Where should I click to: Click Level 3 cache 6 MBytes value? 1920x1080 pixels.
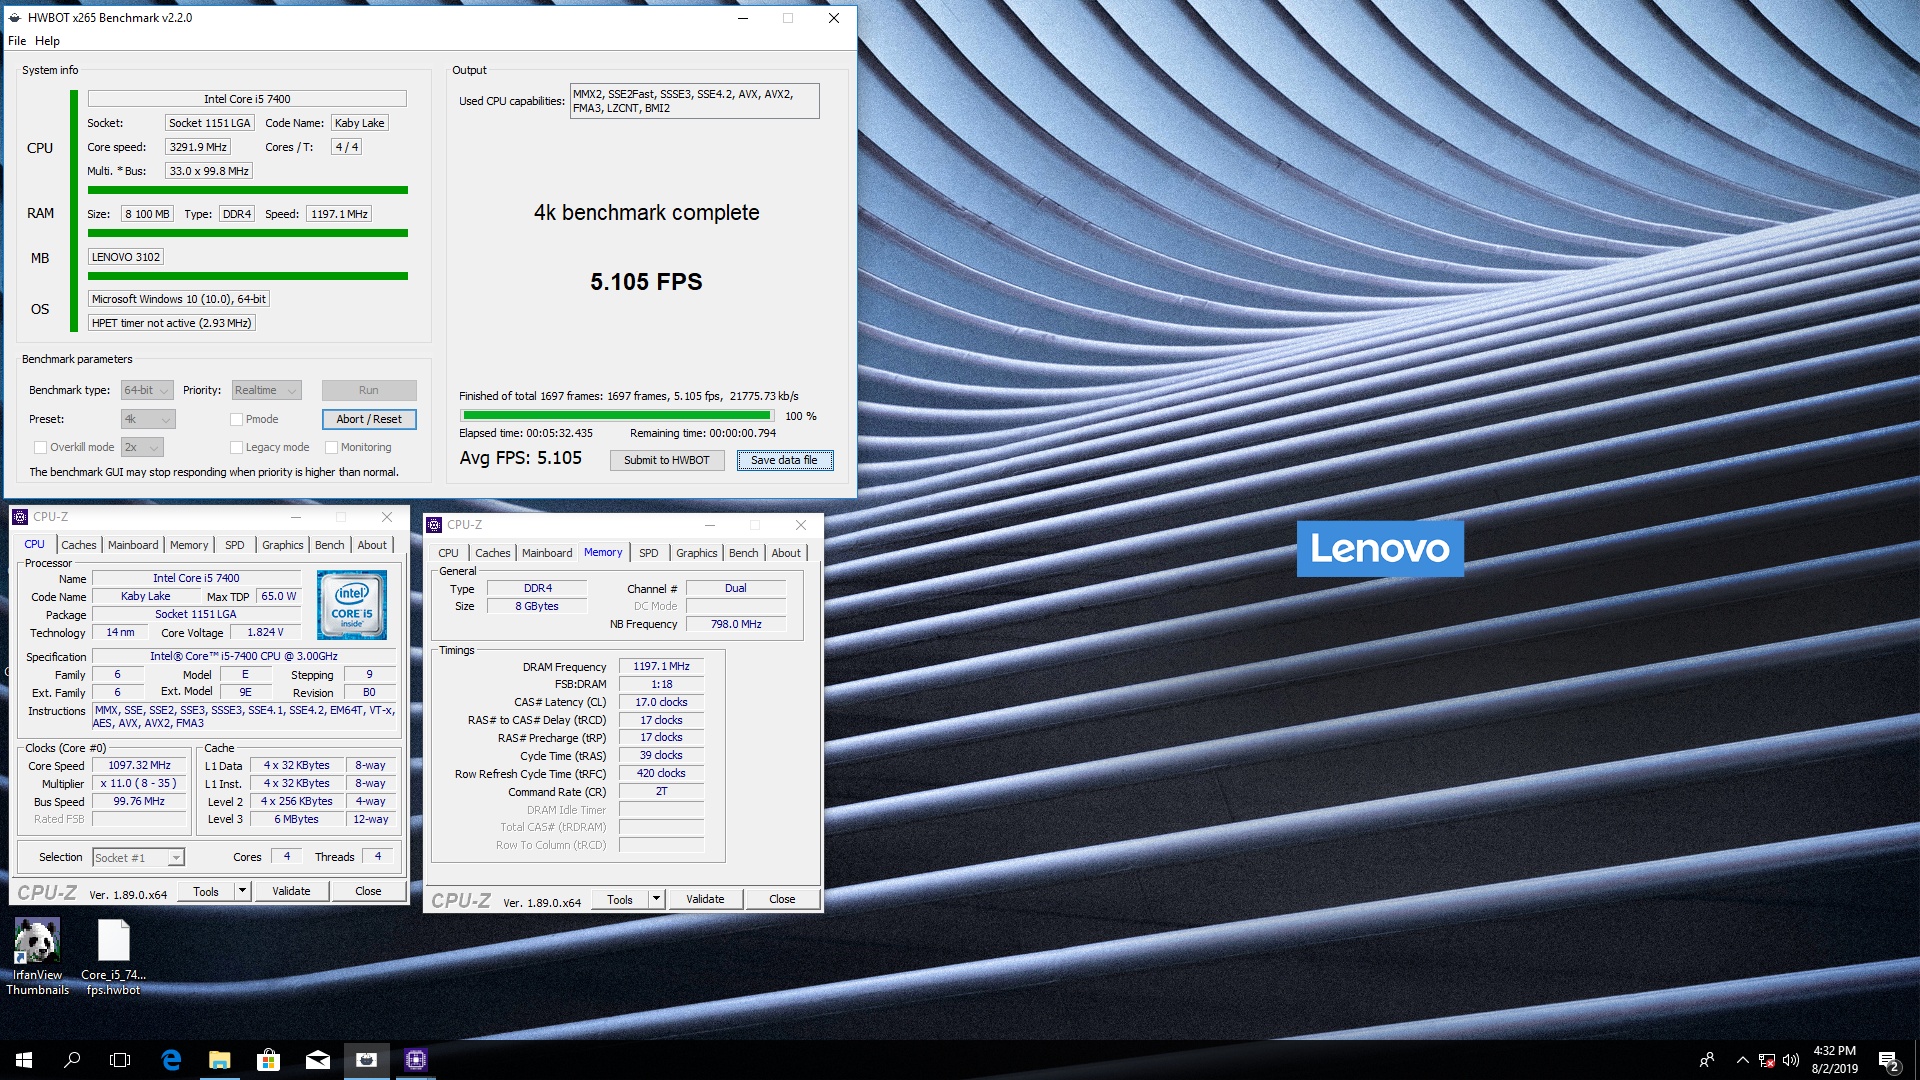click(296, 819)
